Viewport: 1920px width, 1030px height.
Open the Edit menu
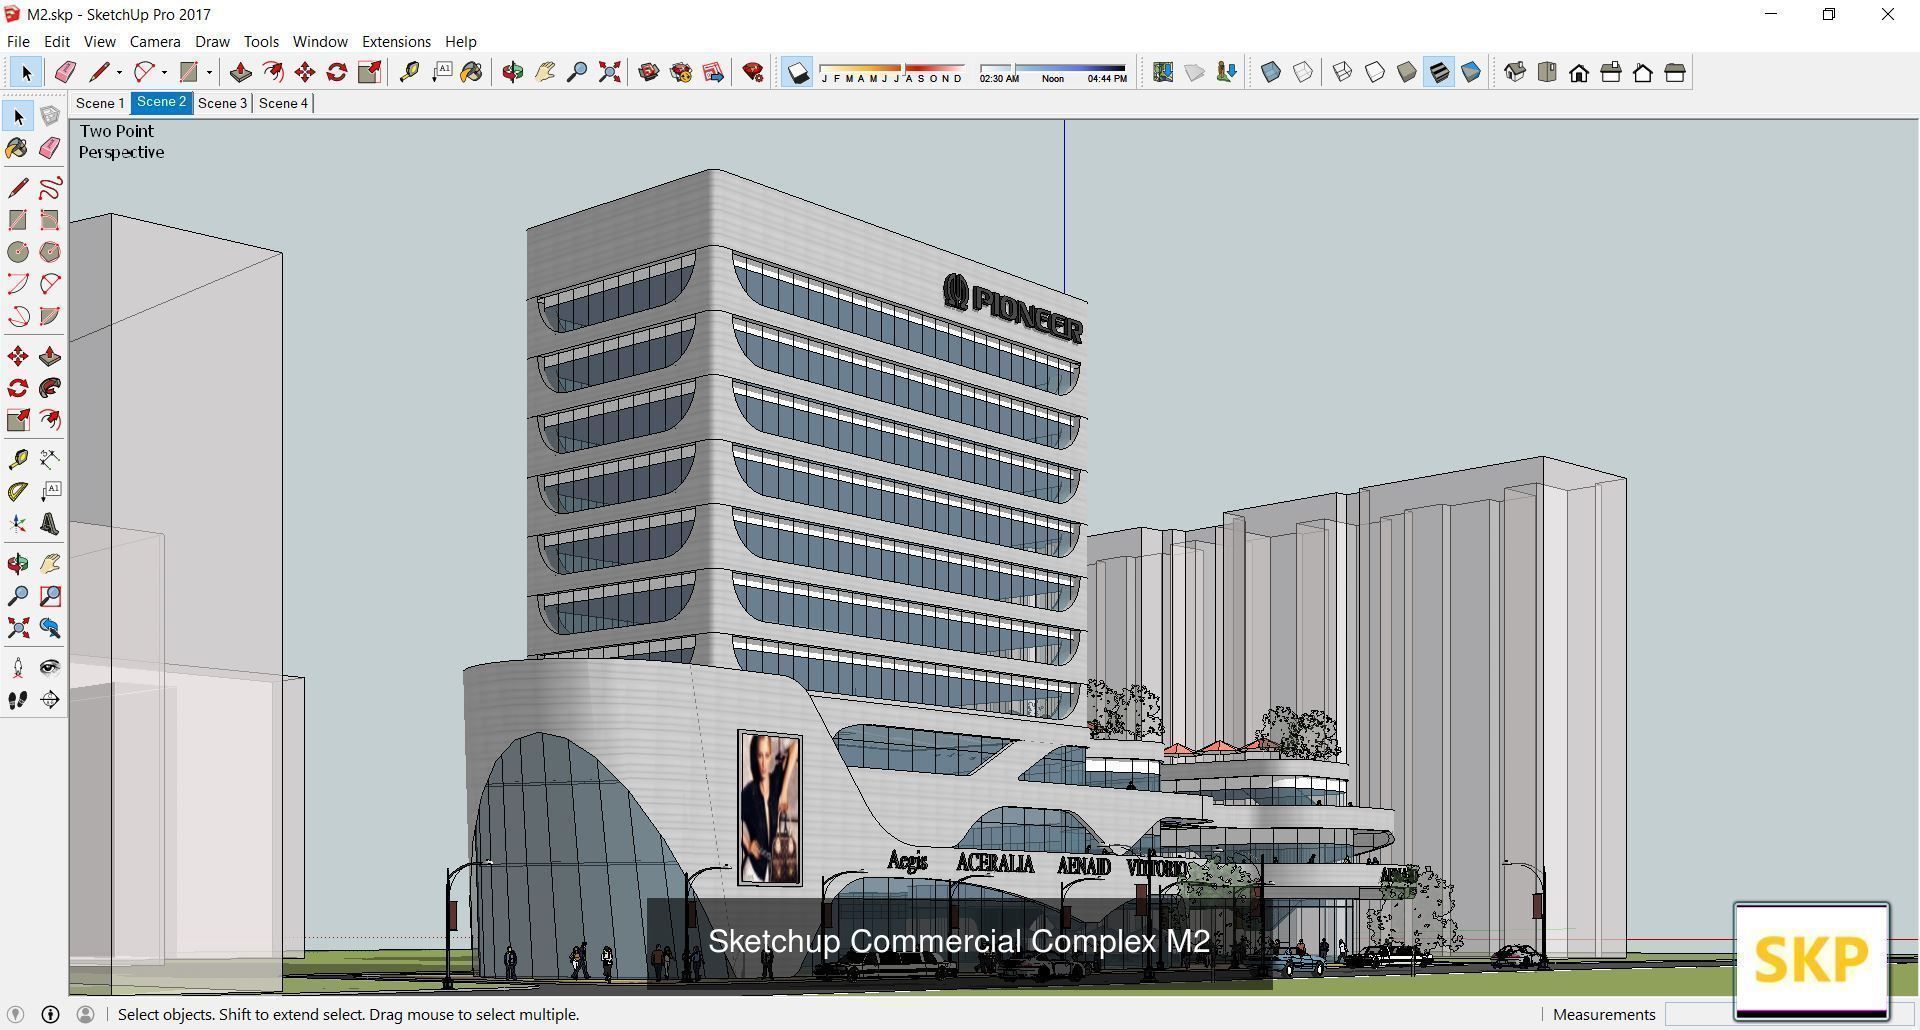click(x=57, y=42)
